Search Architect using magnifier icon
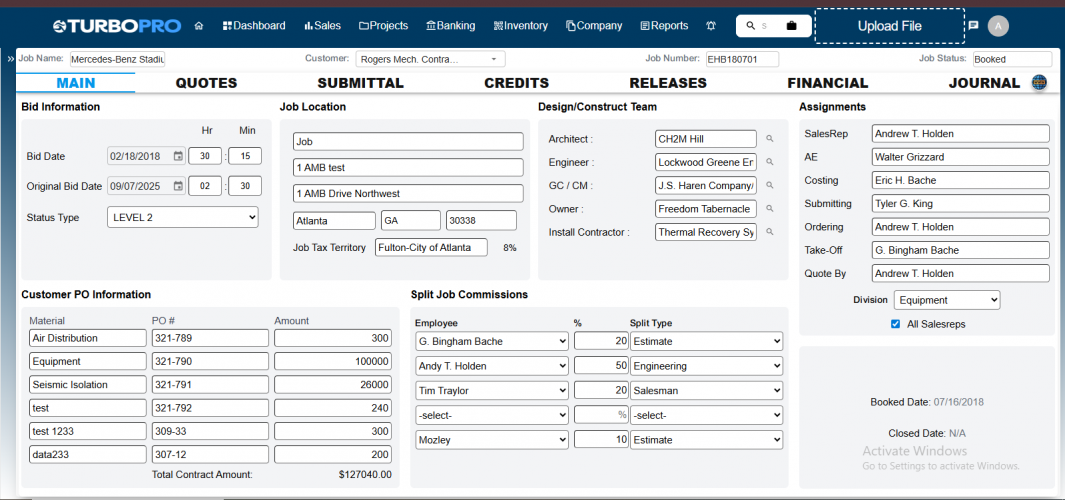 (x=770, y=139)
